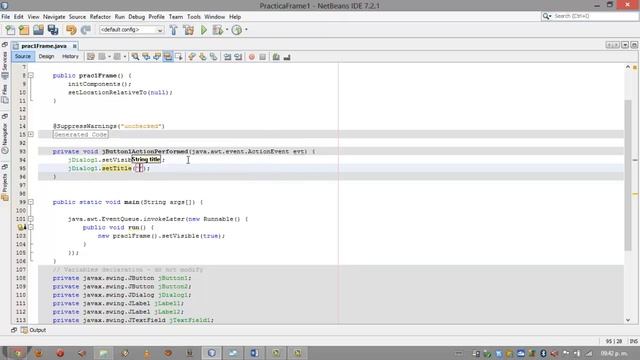Click Stop Macro Recording icon
The width and height of the screenshot is (640, 360).
pyautogui.click(x=262, y=57)
